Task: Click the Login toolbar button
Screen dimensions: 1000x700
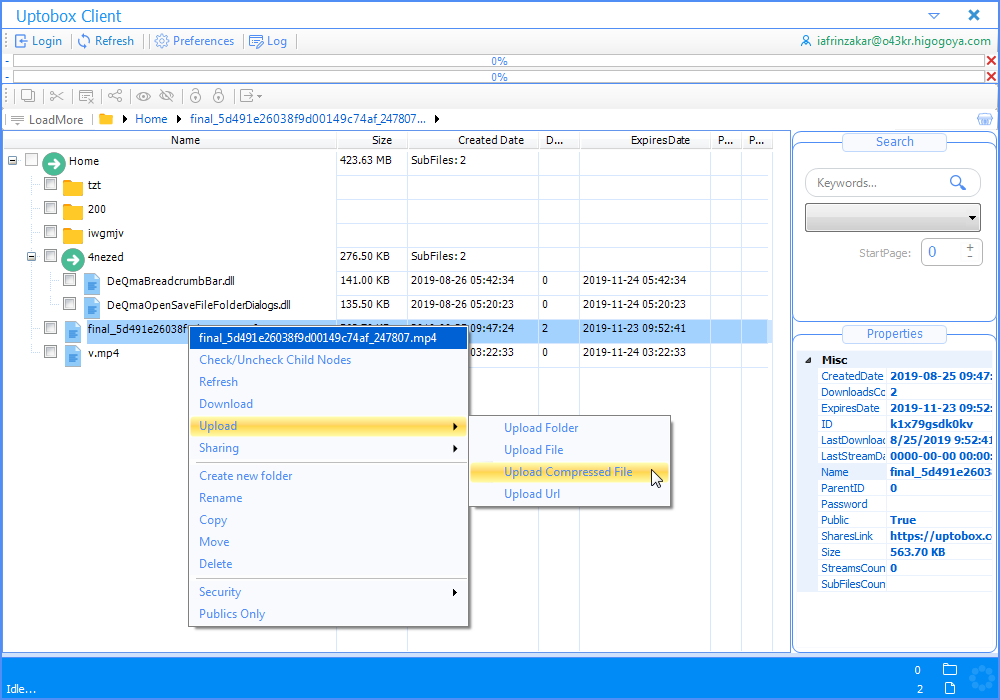Action: pos(39,41)
